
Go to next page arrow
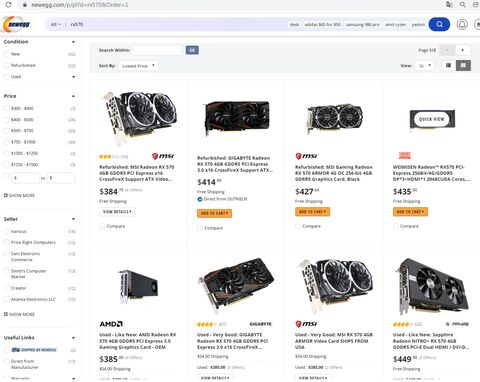462,50
